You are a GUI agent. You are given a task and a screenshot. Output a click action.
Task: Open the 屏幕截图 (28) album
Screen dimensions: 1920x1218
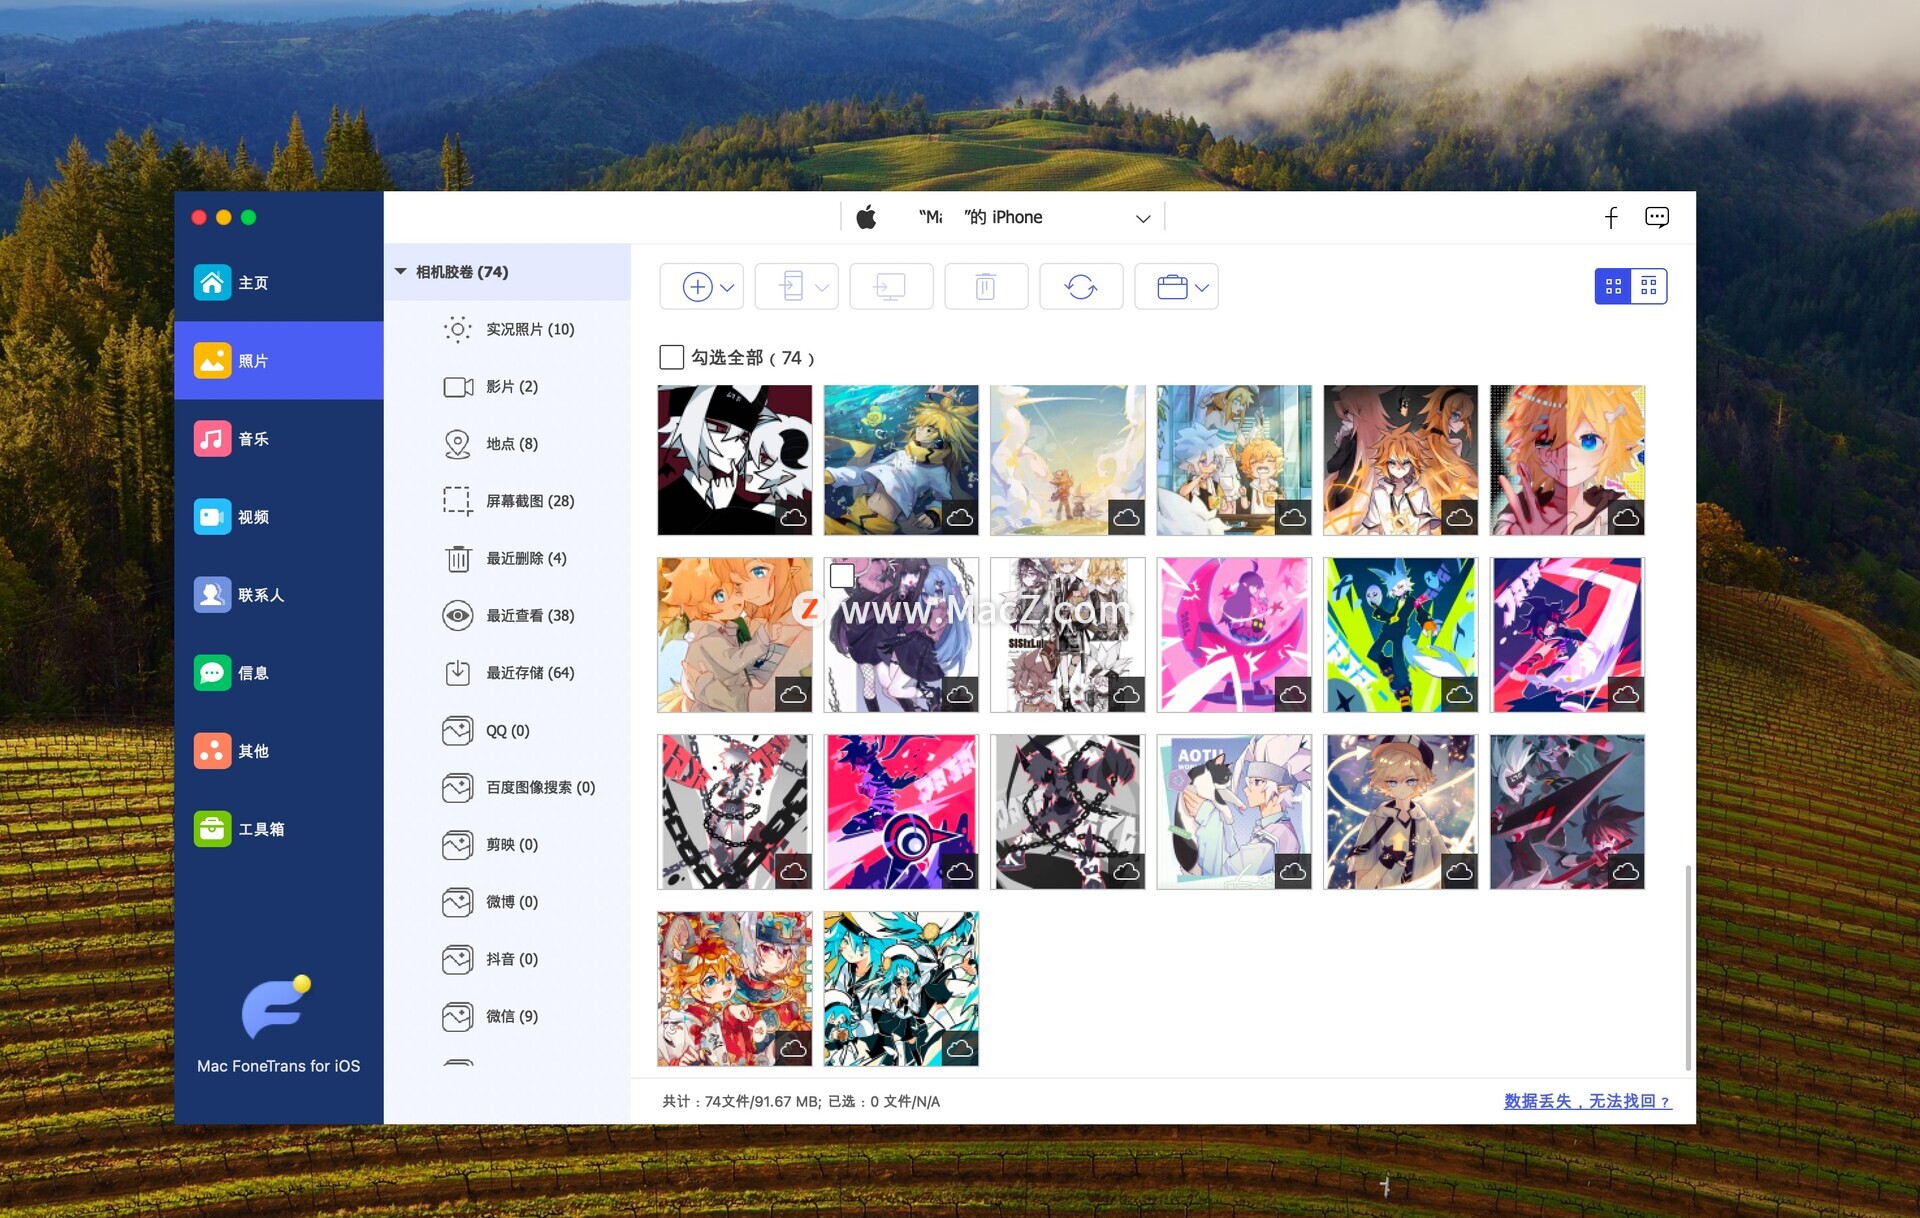[x=508, y=501]
